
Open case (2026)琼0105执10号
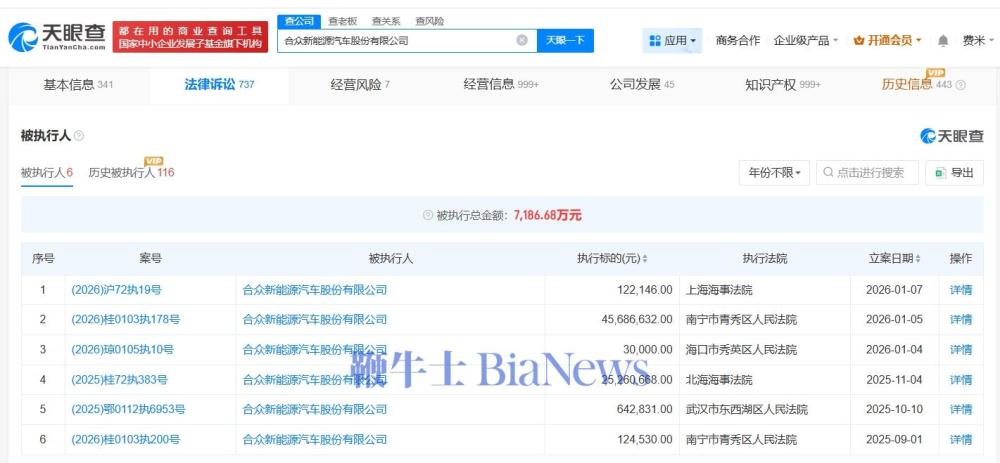[x=122, y=349]
